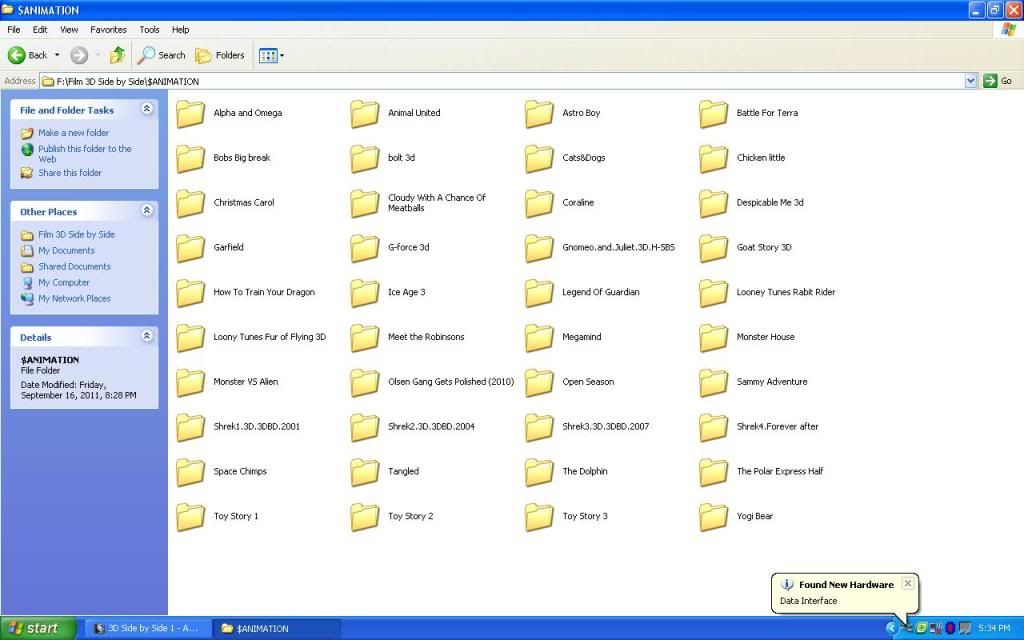Image resolution: width=1024 pixels, height=640 pixels.
Task: Open the Help menu
Action: click(x=180, y=29)
